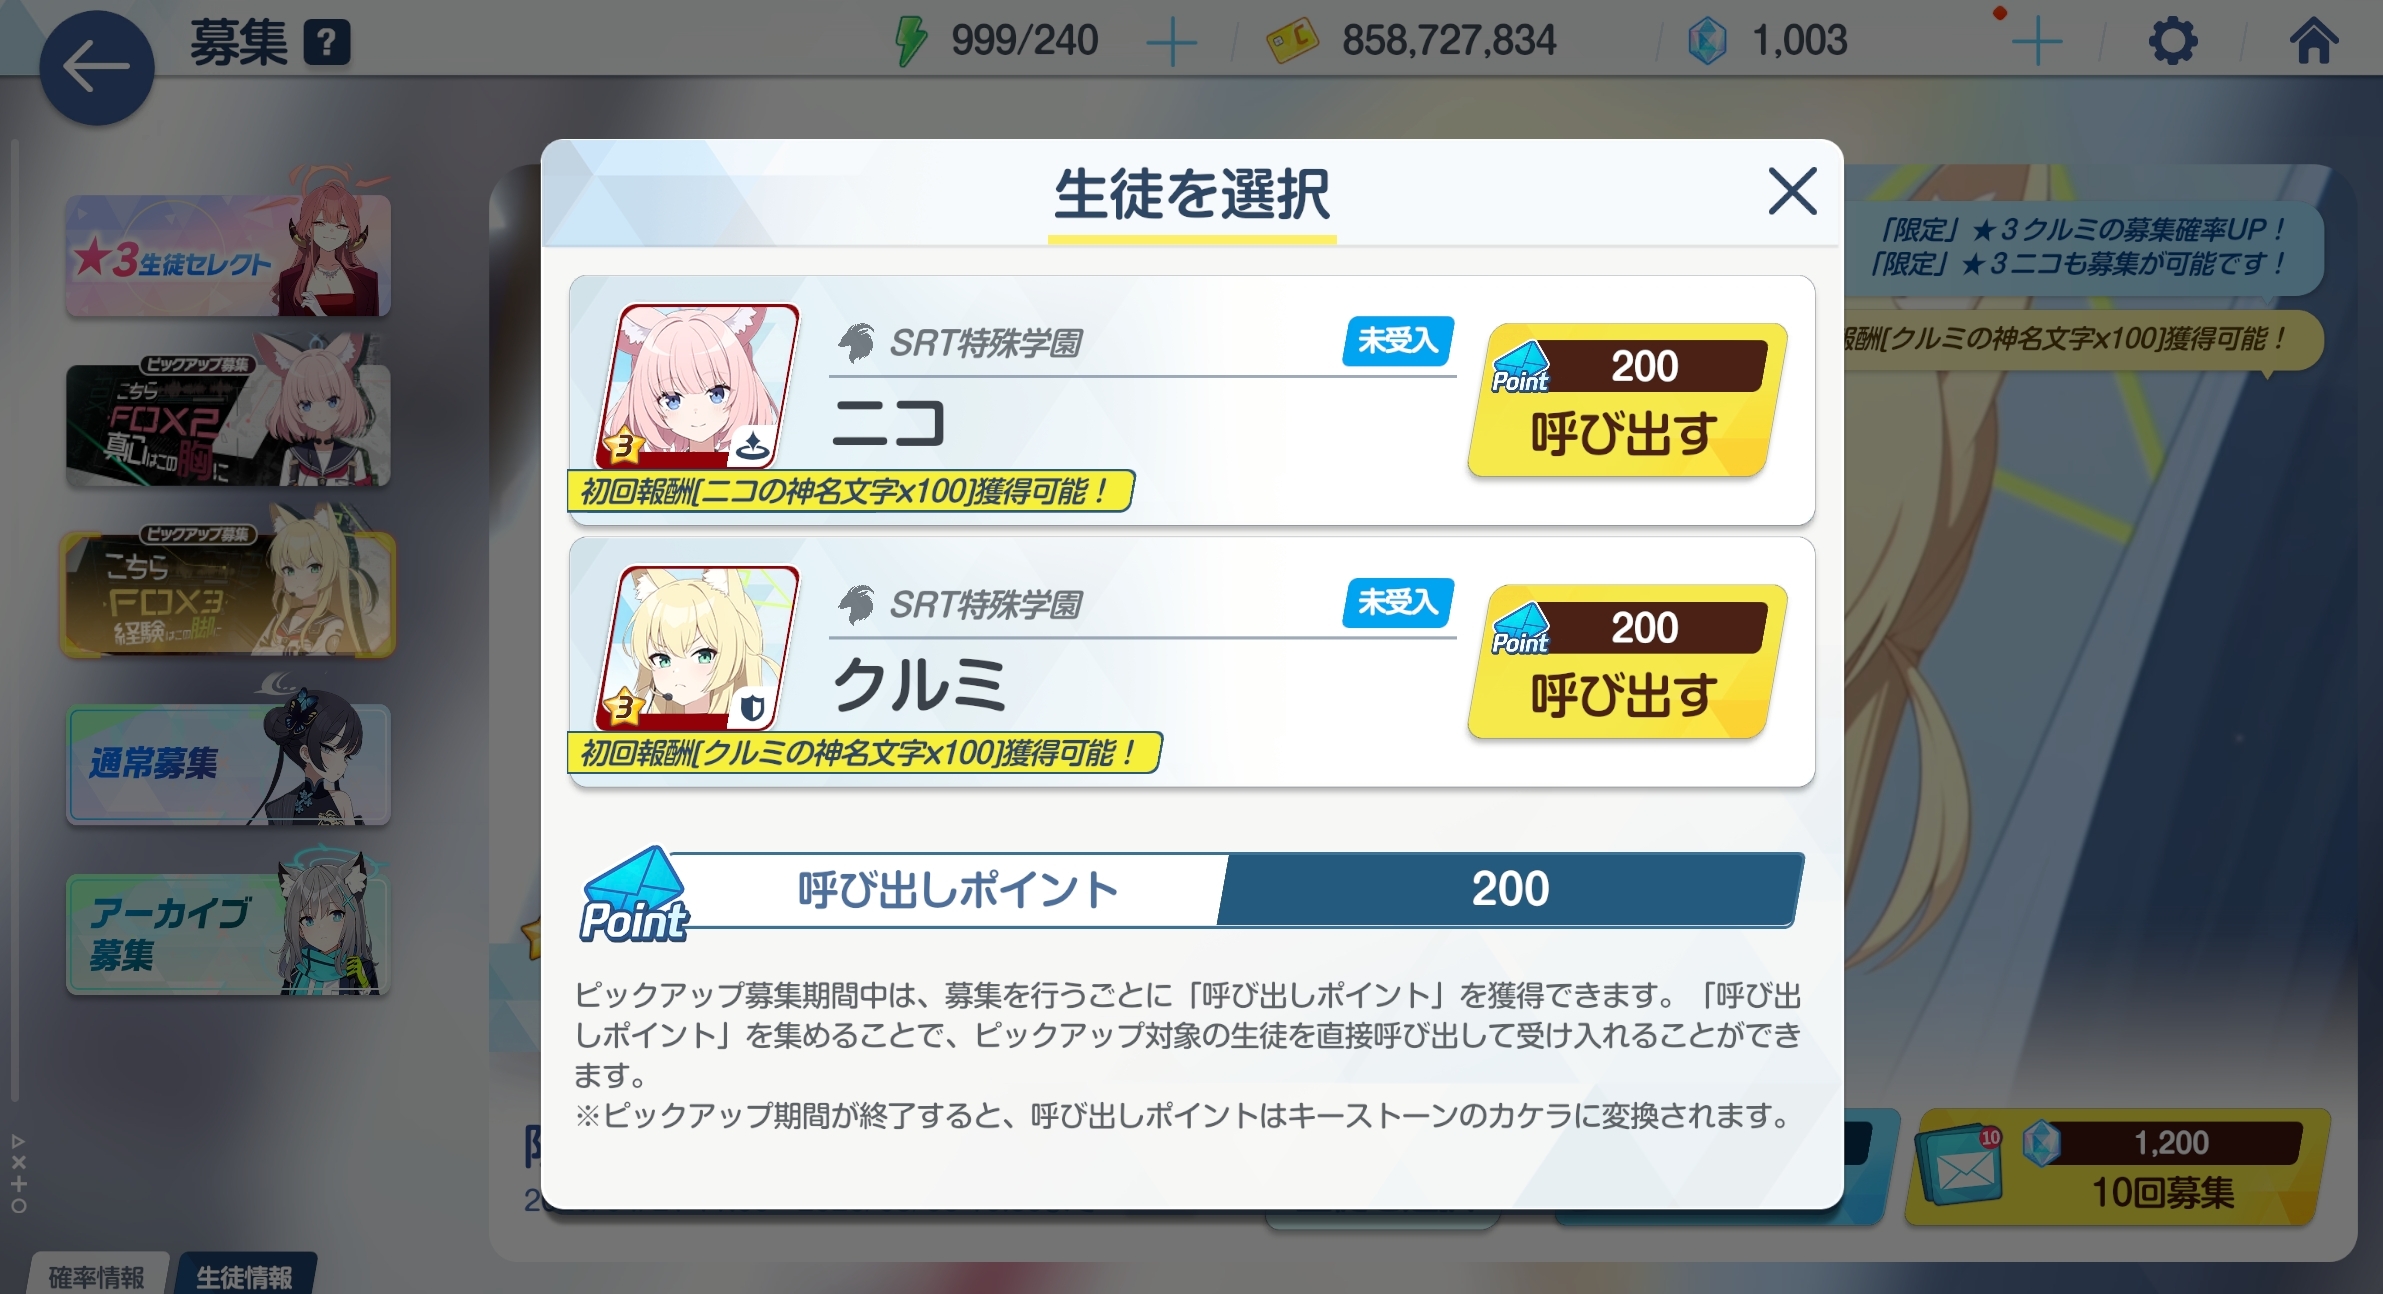Summon クルミ with the 200 point 呼び出す button
2383x1294 pixels.
(1627, 662)
